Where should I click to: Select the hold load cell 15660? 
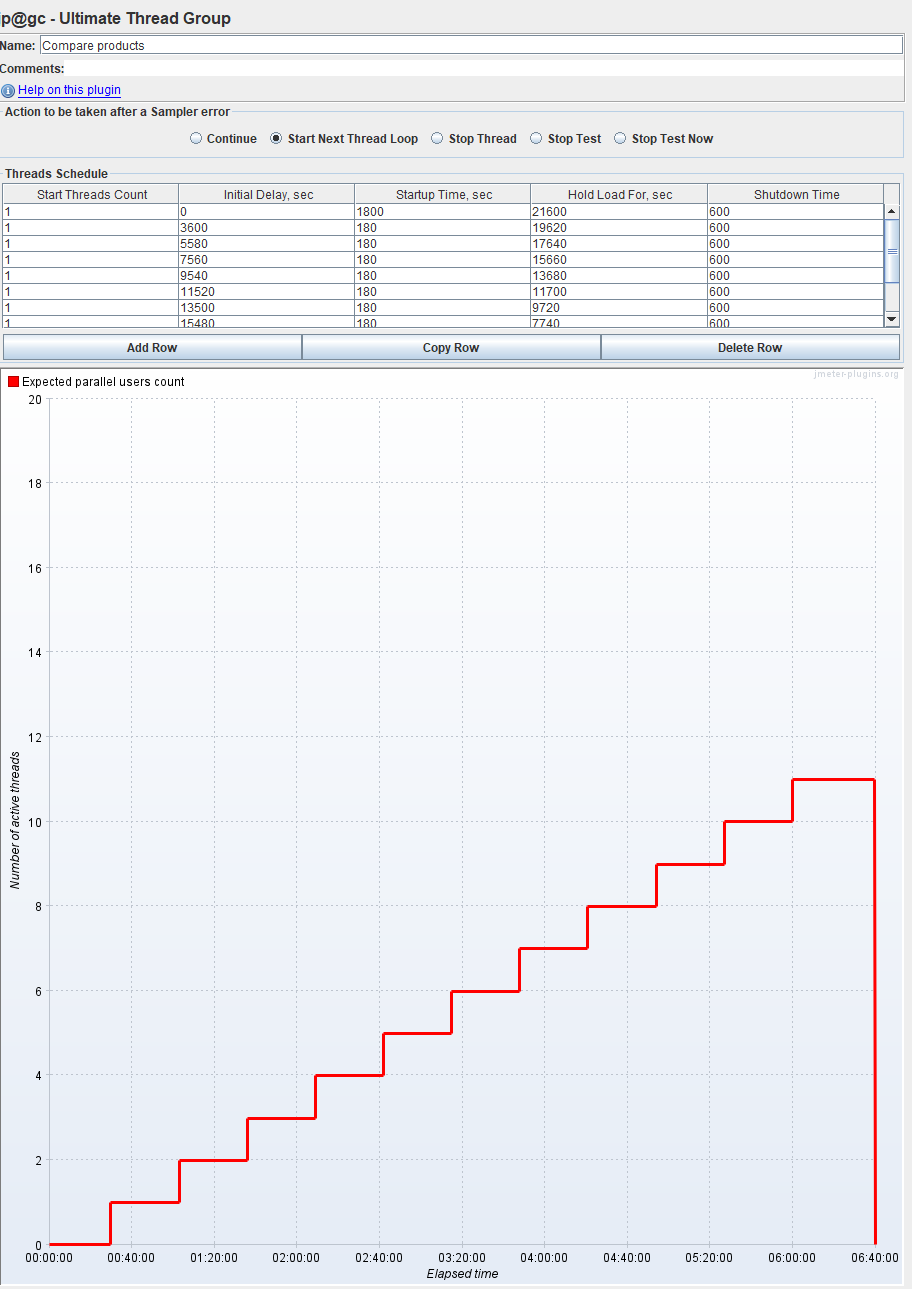(x=620, y=260)
